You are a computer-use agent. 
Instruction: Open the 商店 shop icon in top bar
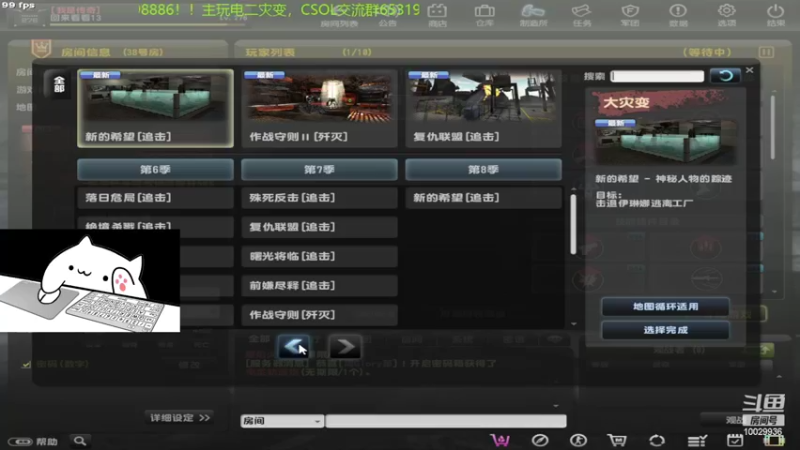coord(437,14)
